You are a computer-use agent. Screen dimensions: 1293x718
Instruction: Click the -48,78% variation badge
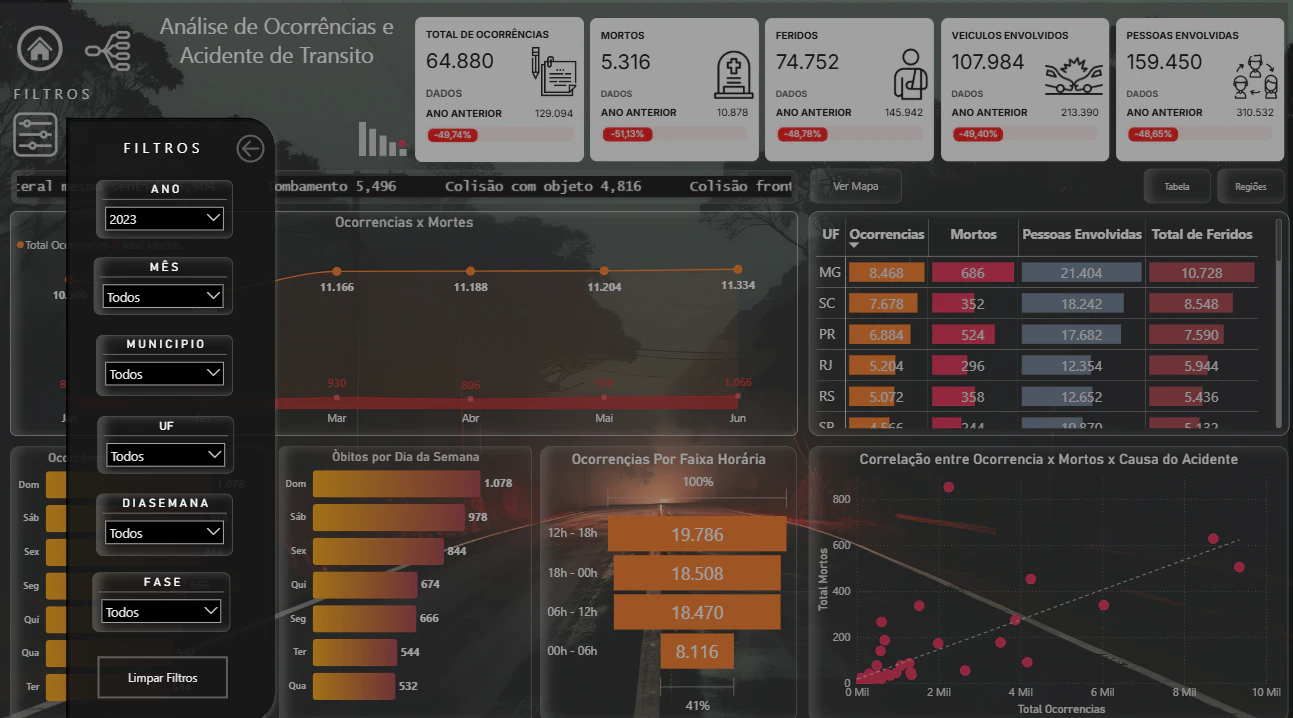point(803,134)
